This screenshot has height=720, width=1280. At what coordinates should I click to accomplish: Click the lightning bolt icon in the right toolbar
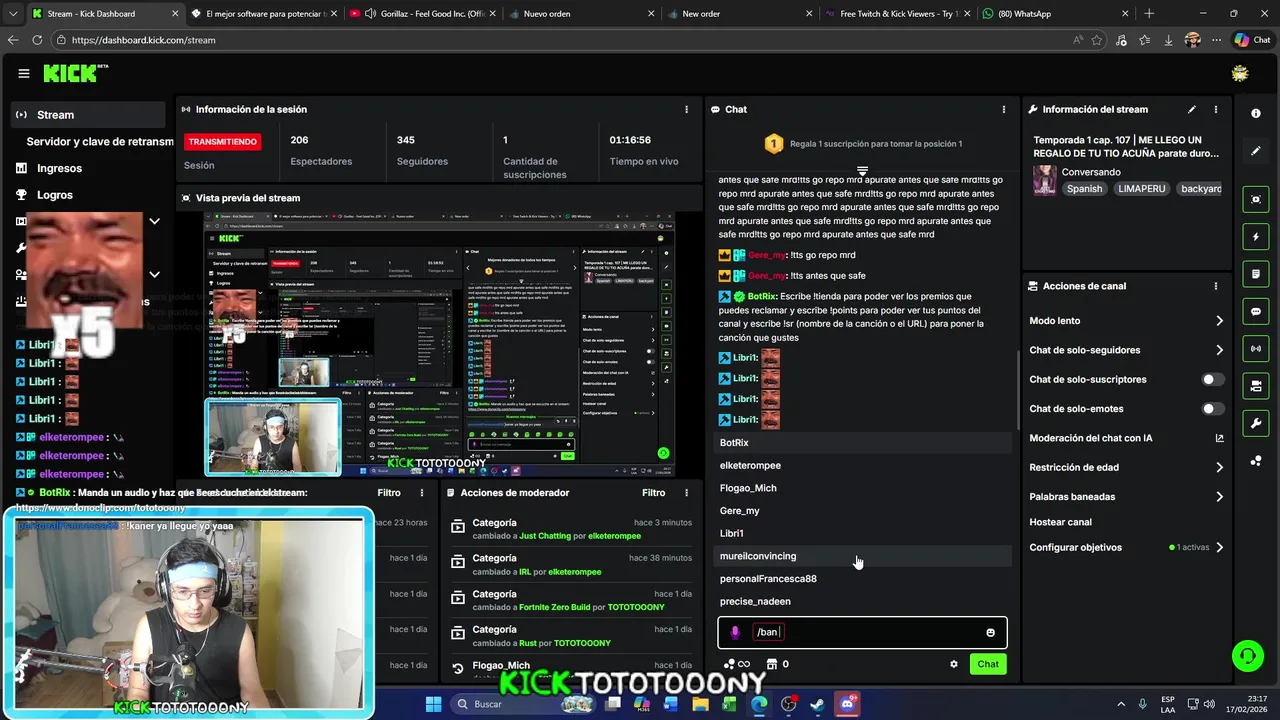pos(1256,237)
